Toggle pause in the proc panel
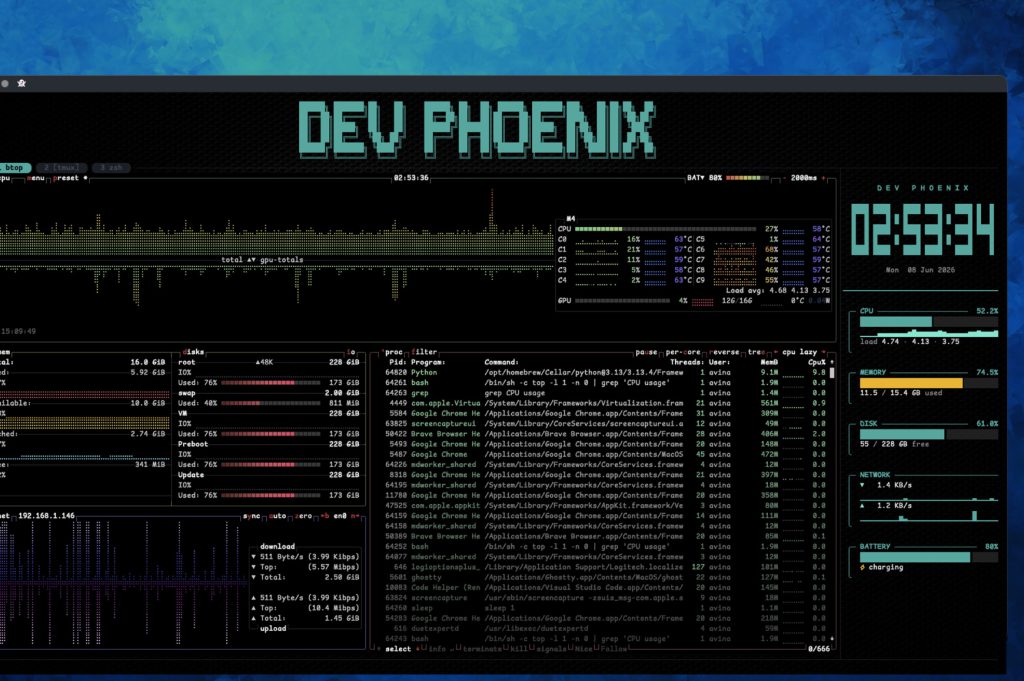The width and height of the screenshot is (1024, 681). click(x=646, y=352)
